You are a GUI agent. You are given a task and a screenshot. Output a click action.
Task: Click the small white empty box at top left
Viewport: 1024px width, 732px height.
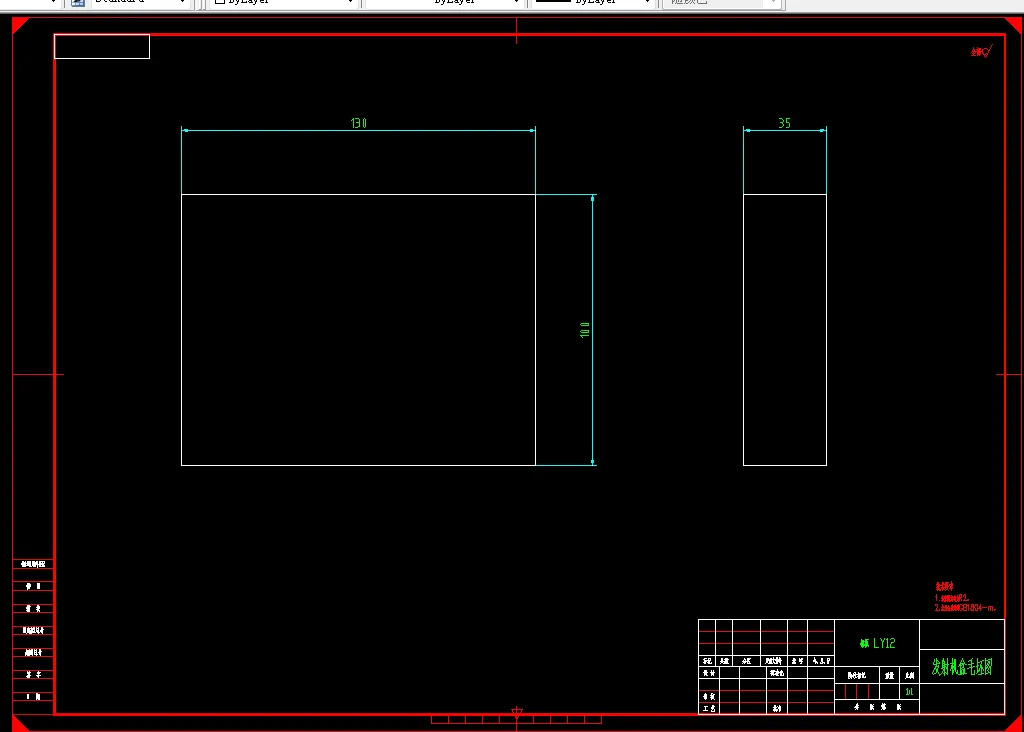point(102,46)
